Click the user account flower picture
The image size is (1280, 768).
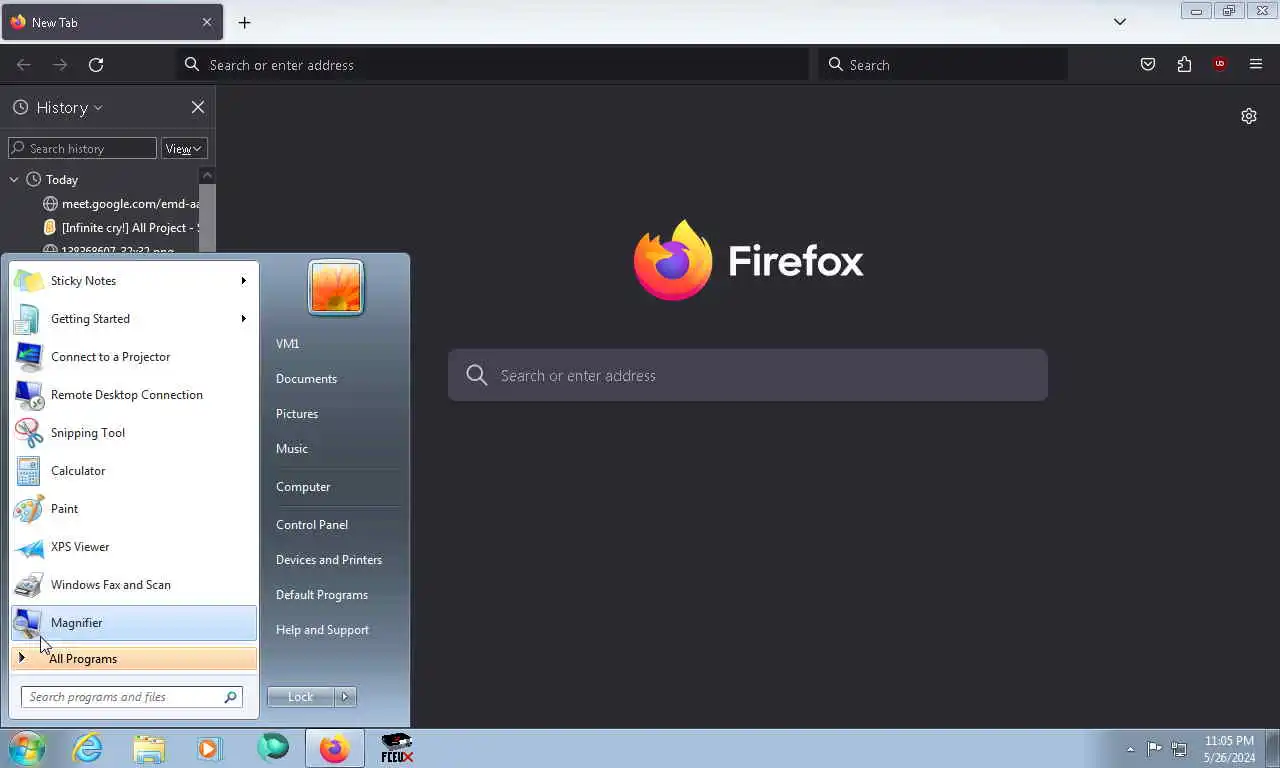point(336,288)
